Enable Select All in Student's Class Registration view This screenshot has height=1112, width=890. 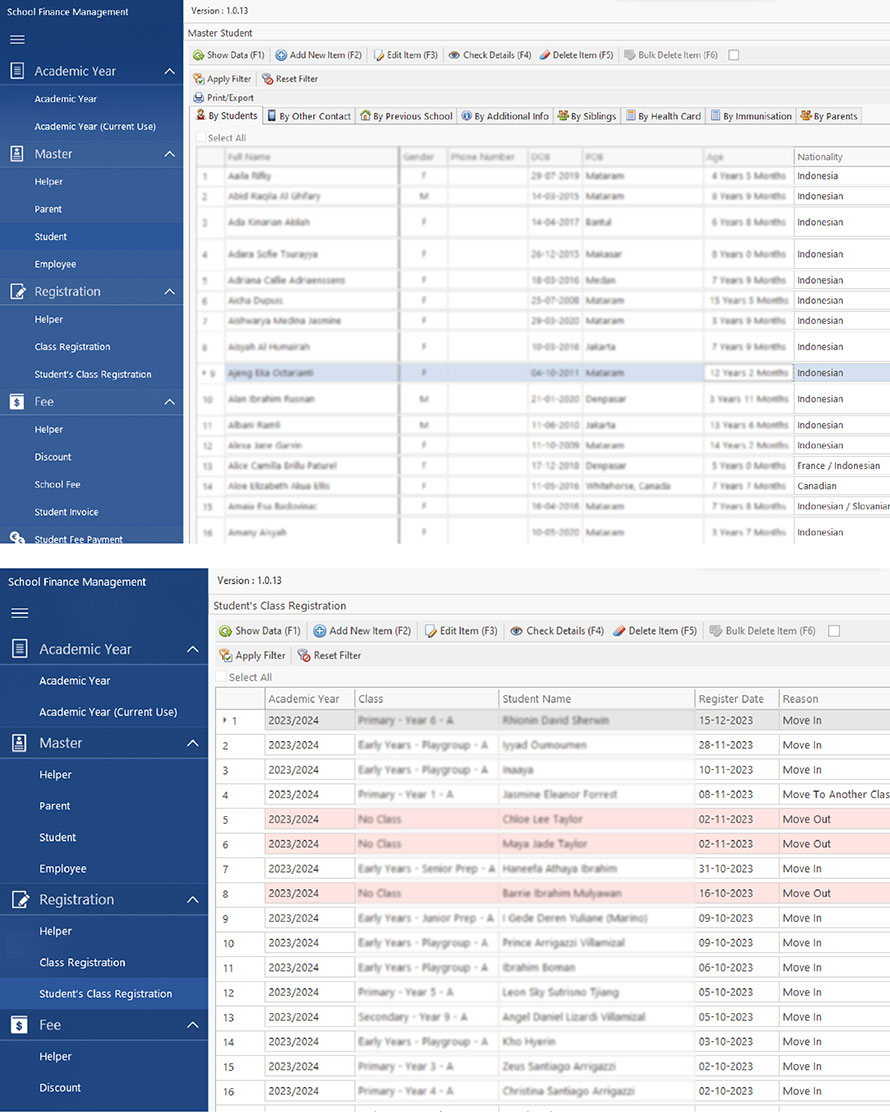pos(222,677)
